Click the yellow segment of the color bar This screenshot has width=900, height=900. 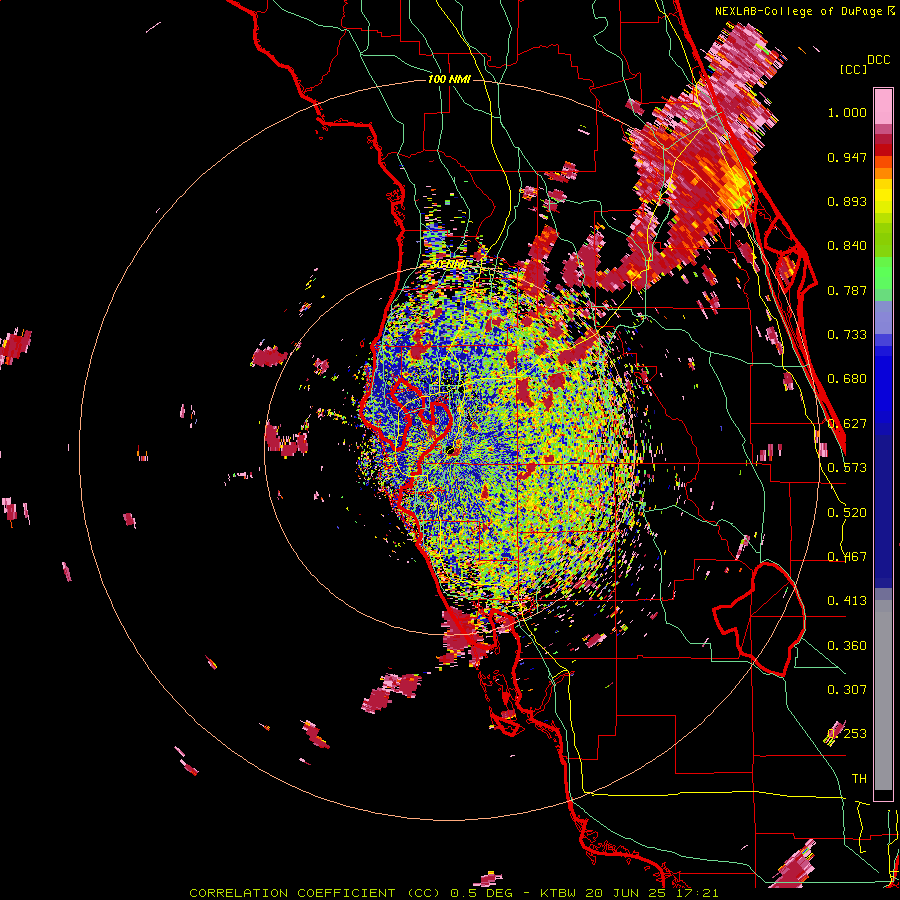click(883, 197)
